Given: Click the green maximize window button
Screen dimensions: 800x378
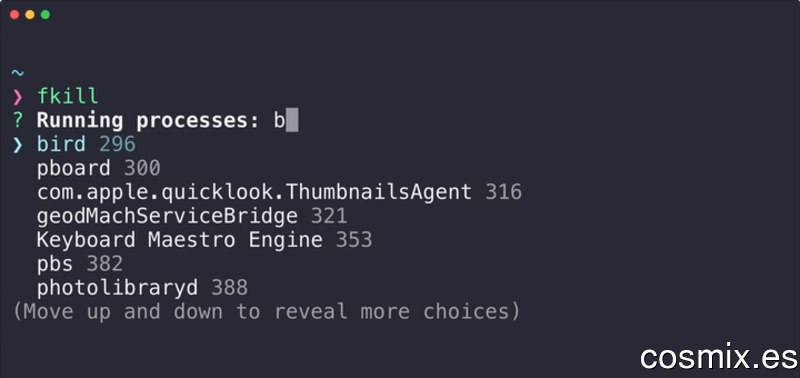Looking at the screenshot, I should [x=45, y=15].
